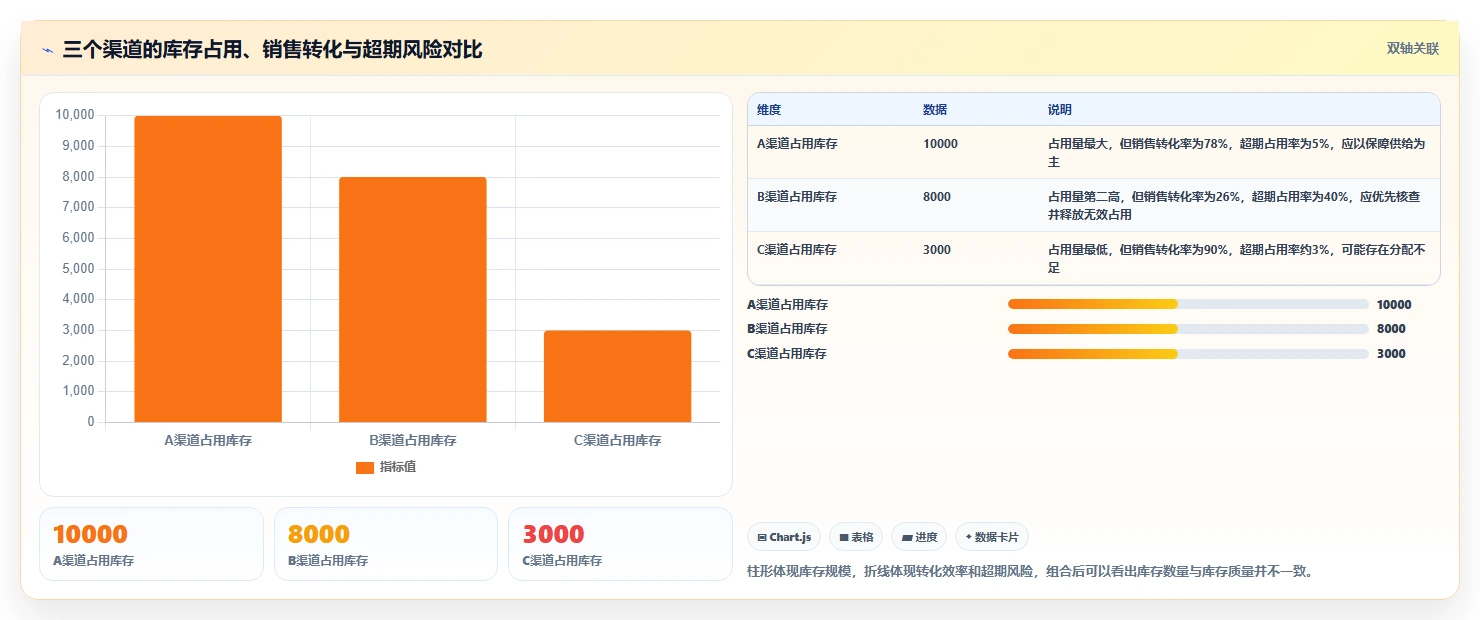Click the A渠道占用库存 bar in chart

pyautogui.click(x=208, y=269)
